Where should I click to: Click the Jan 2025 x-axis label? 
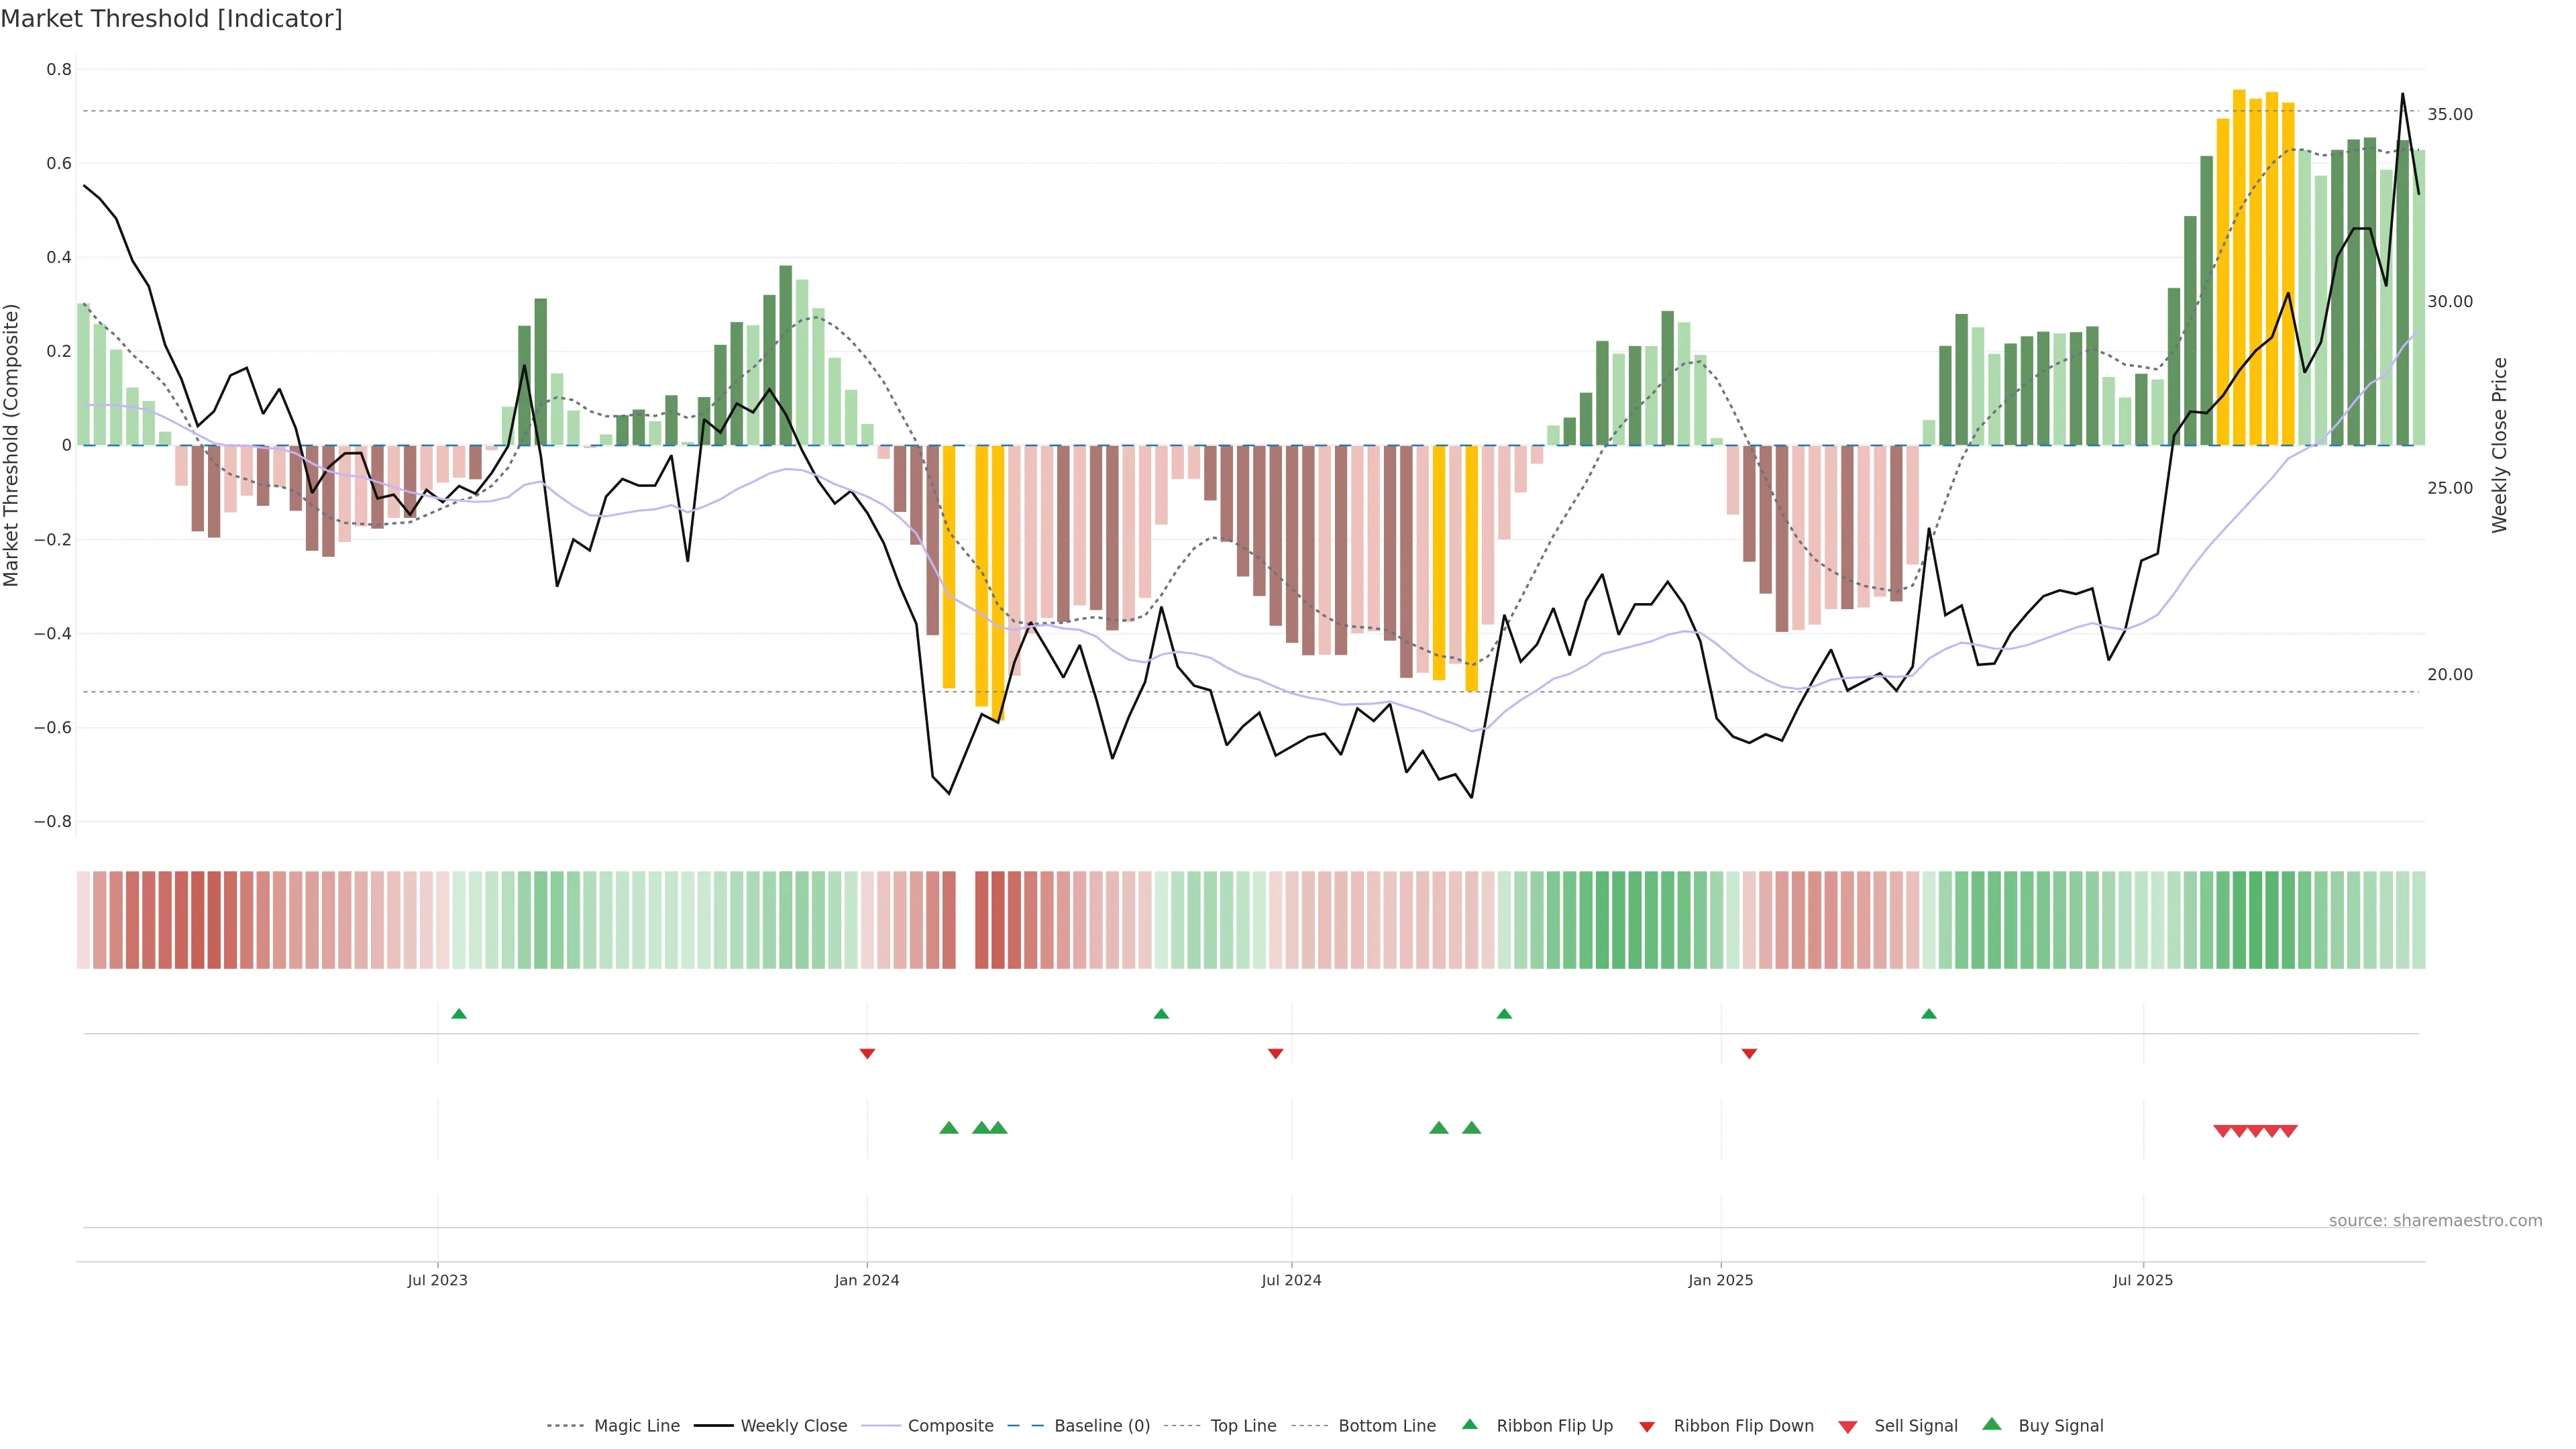1720,1280
